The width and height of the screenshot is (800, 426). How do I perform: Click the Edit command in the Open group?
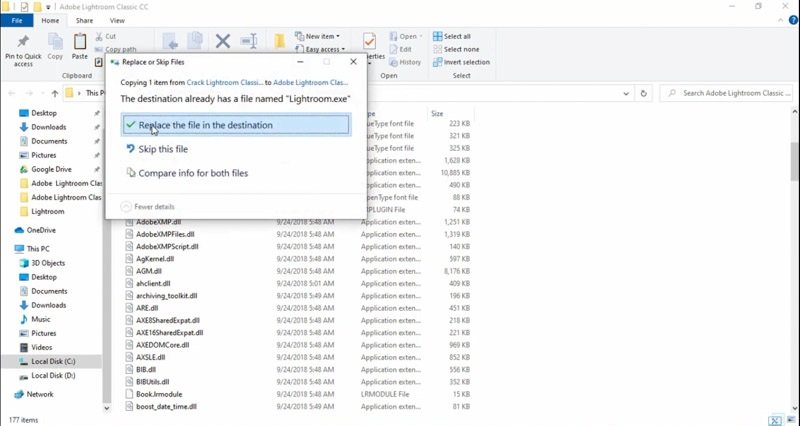pos(401,49)
